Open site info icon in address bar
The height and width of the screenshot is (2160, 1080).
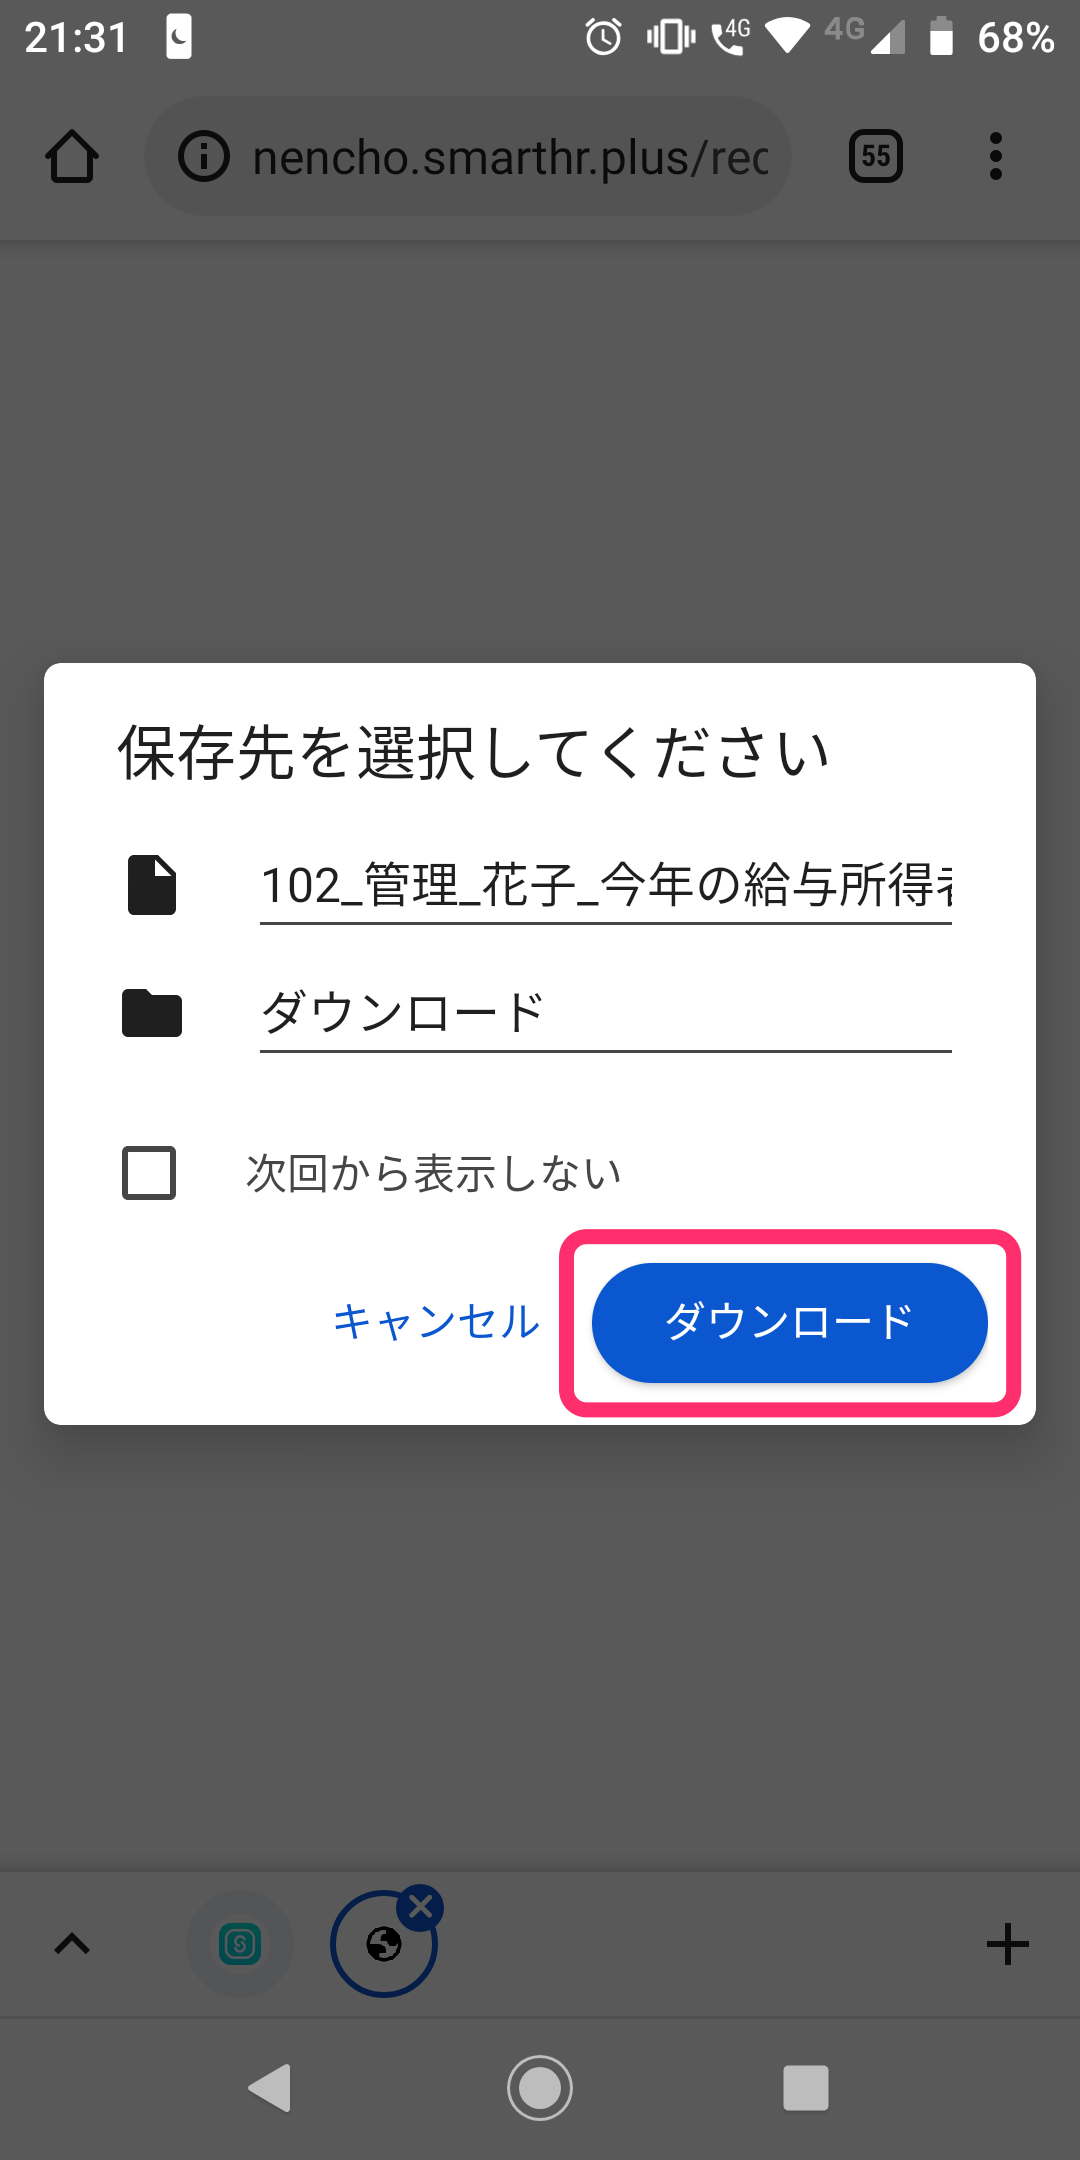coord(204,157)
